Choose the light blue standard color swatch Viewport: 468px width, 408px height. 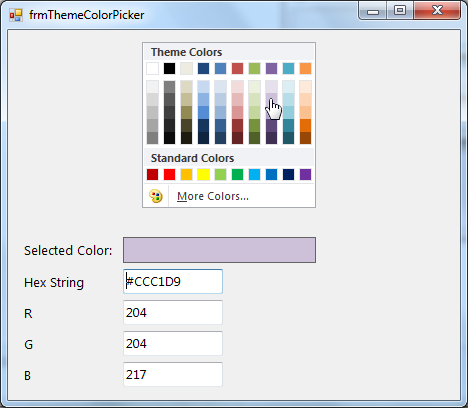[254, 174]
